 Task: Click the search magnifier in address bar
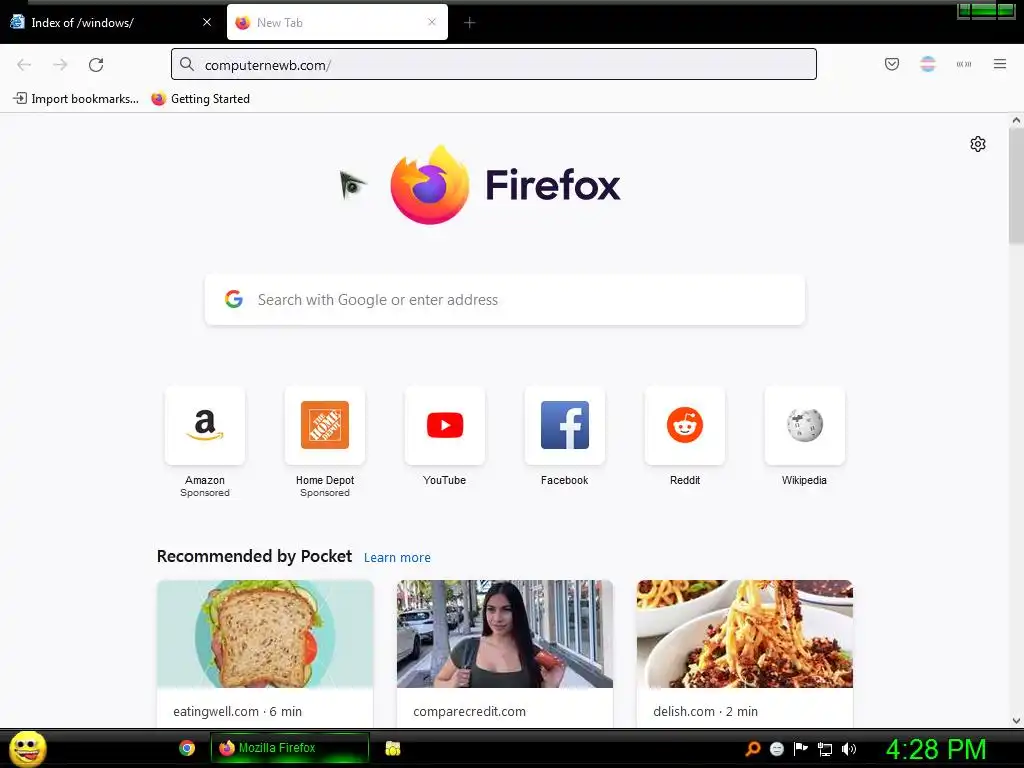coord(187,64)
